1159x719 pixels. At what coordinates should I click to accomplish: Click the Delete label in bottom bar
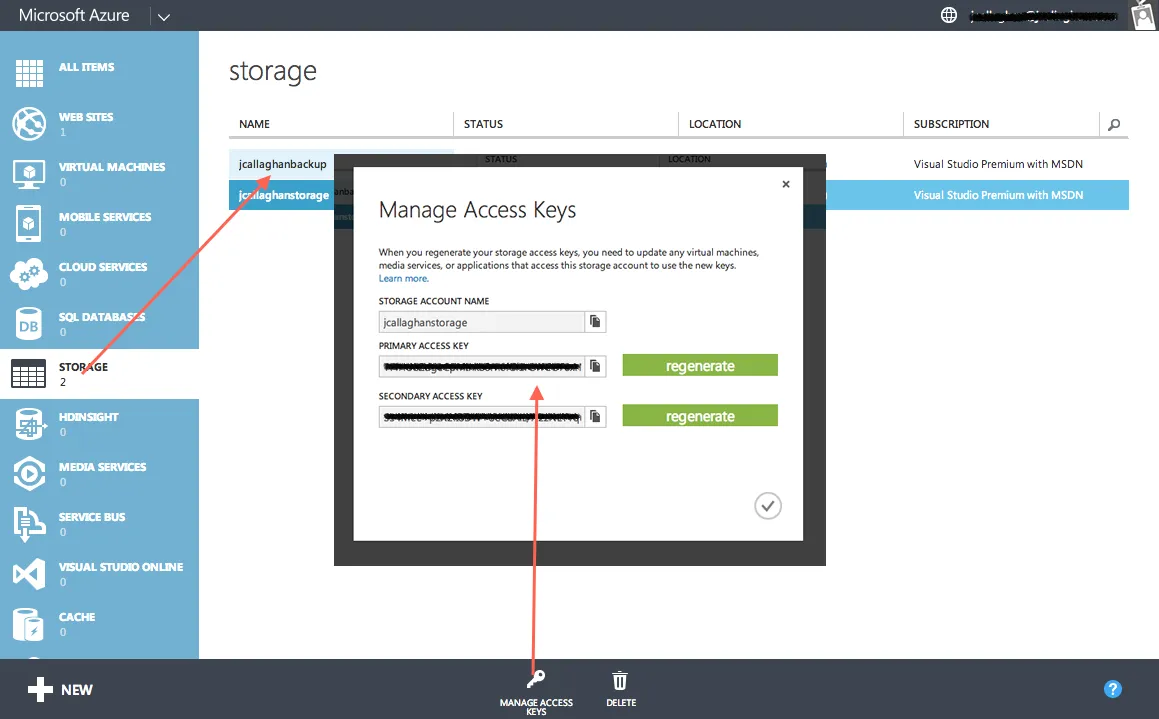click(621, 703)
